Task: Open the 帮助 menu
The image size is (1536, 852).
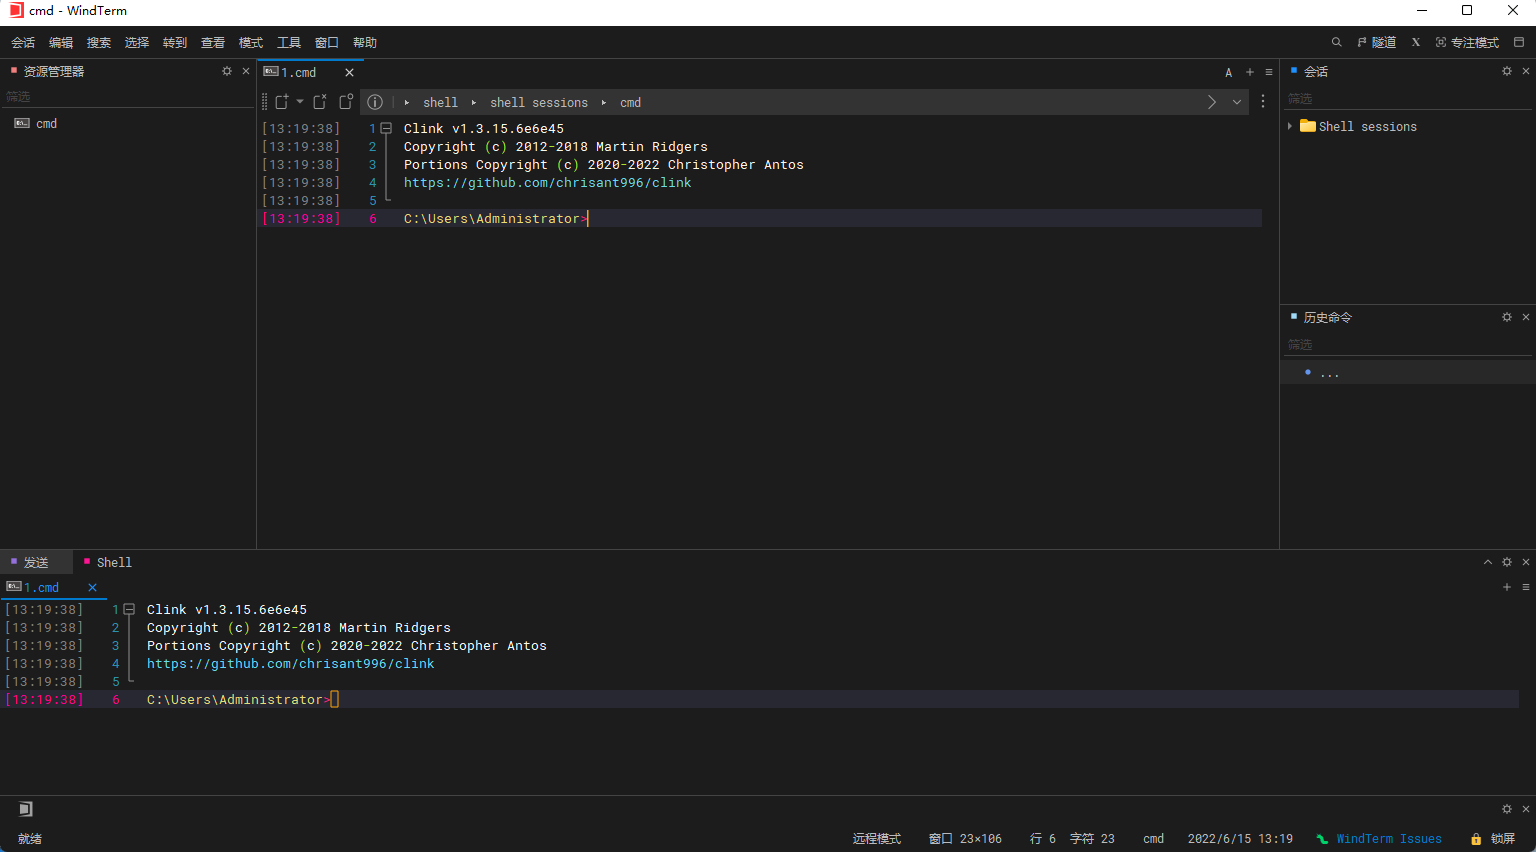Action: 365,42
